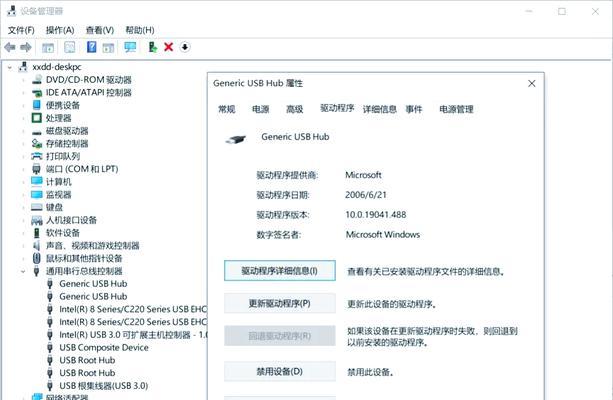Switch to the 电源管理 tab
Image resolution: width=613 pixels, height=400 pixels.
click(456, 109)
